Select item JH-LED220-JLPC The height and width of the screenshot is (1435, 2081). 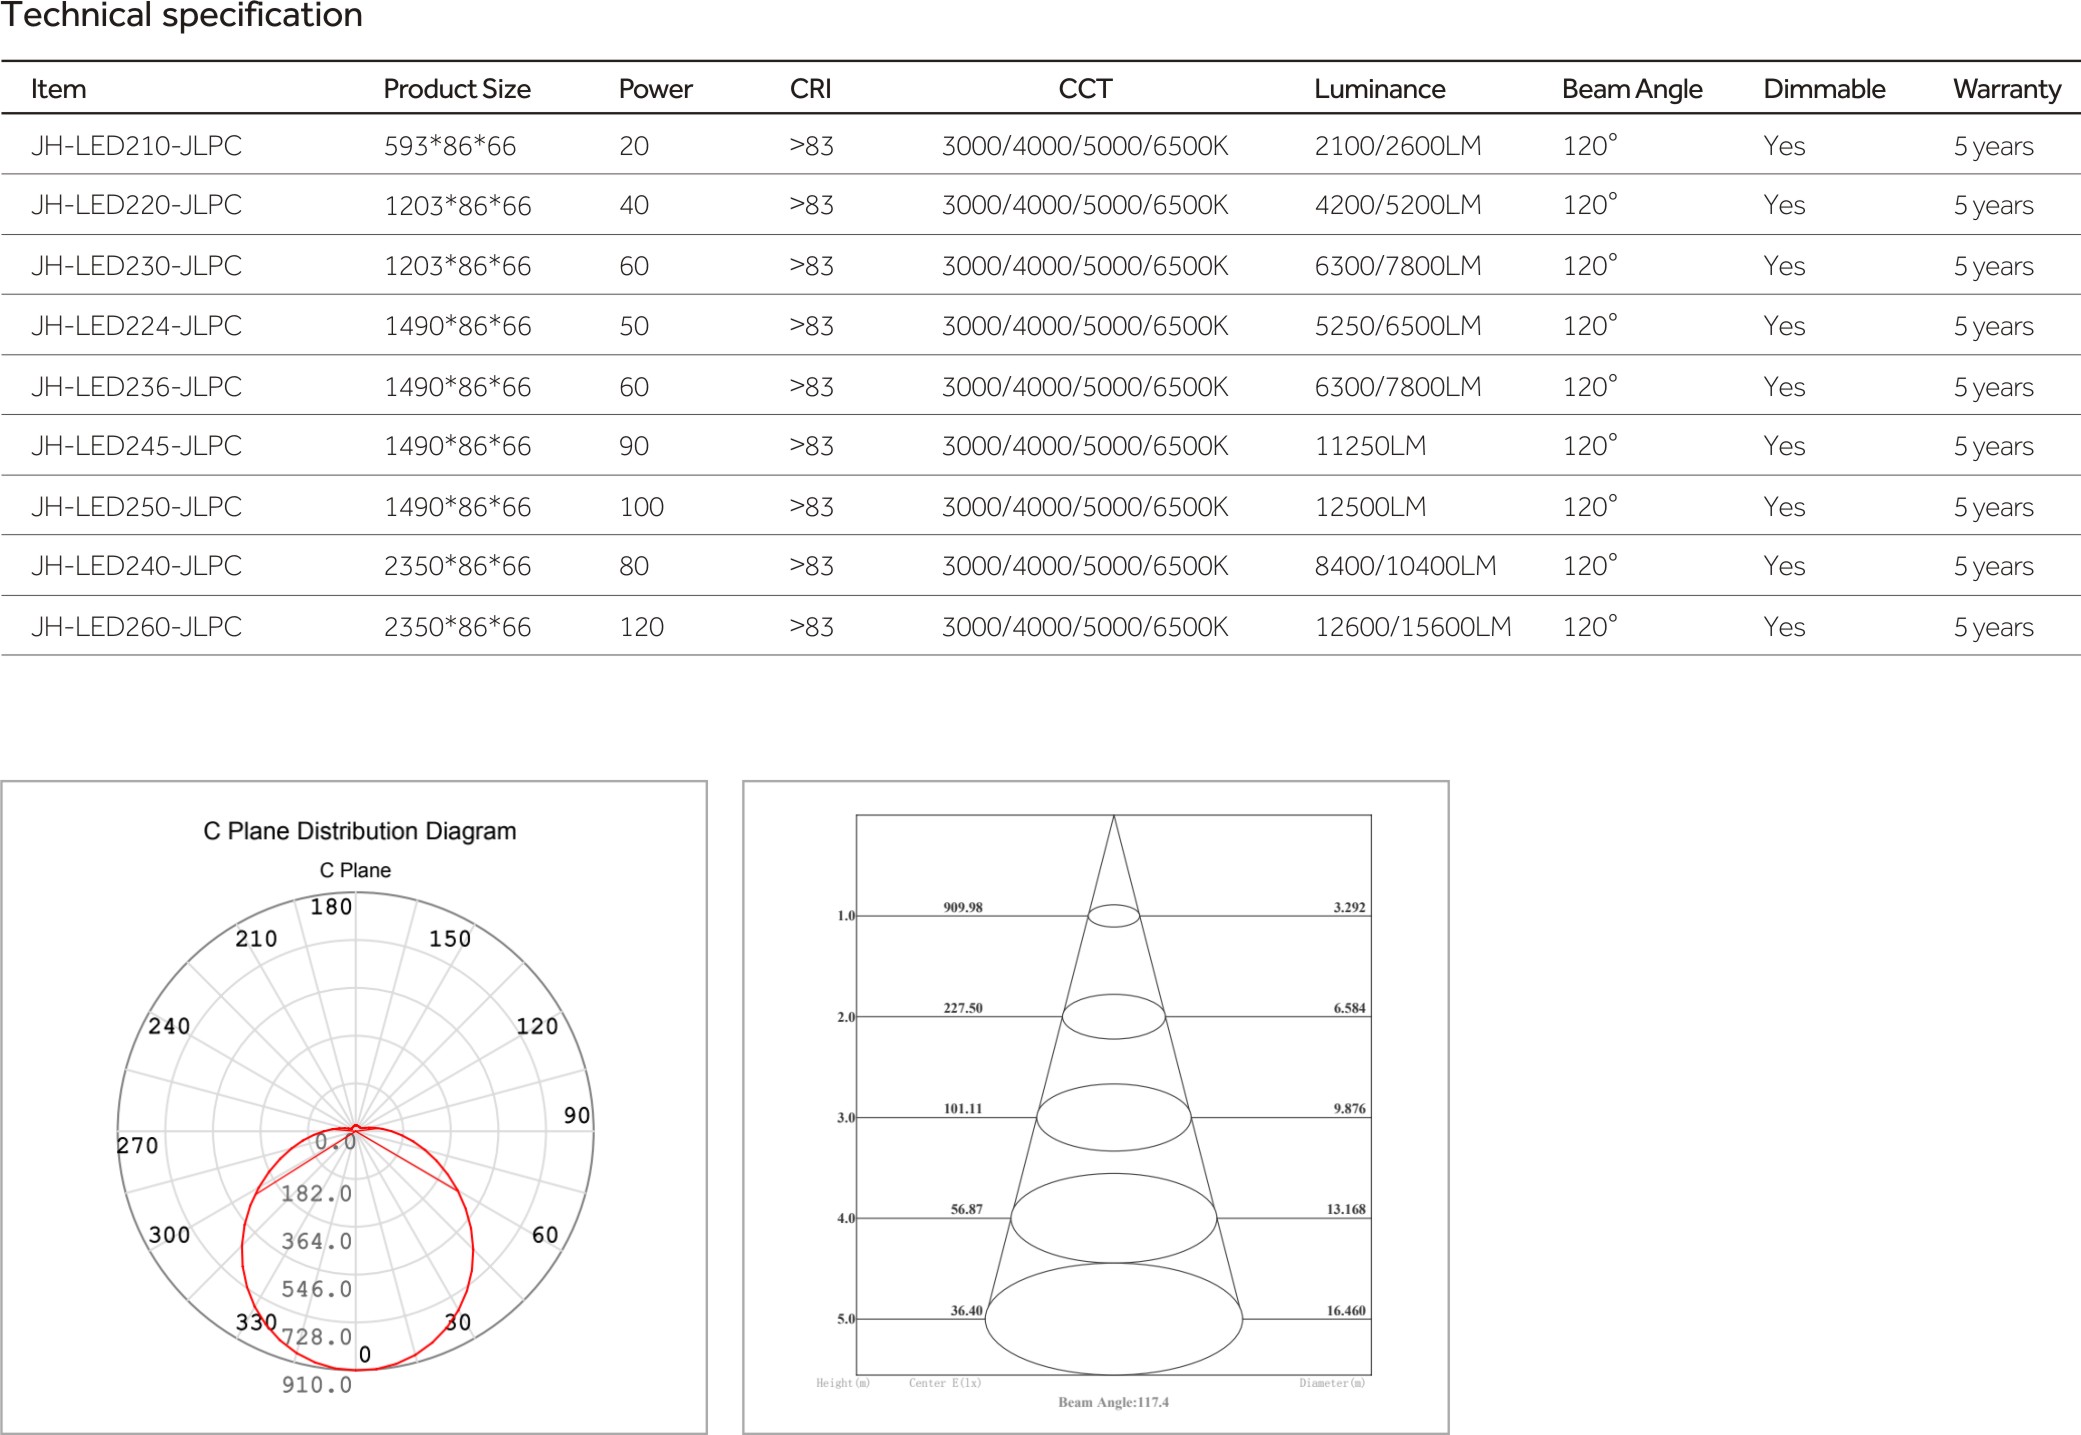[x=136, y=205]
